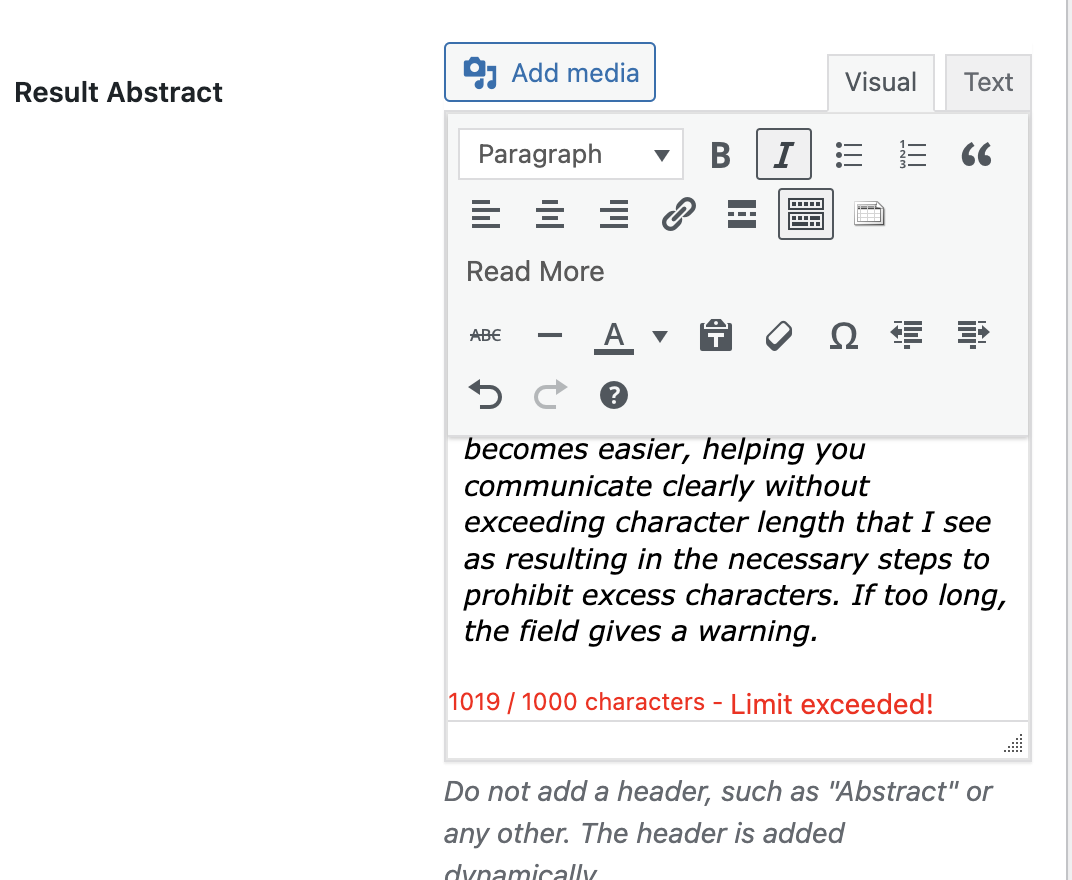Open the Paragraph format dropdown
The height and width of the screenshot is (880, 1072).
point(571,155)
